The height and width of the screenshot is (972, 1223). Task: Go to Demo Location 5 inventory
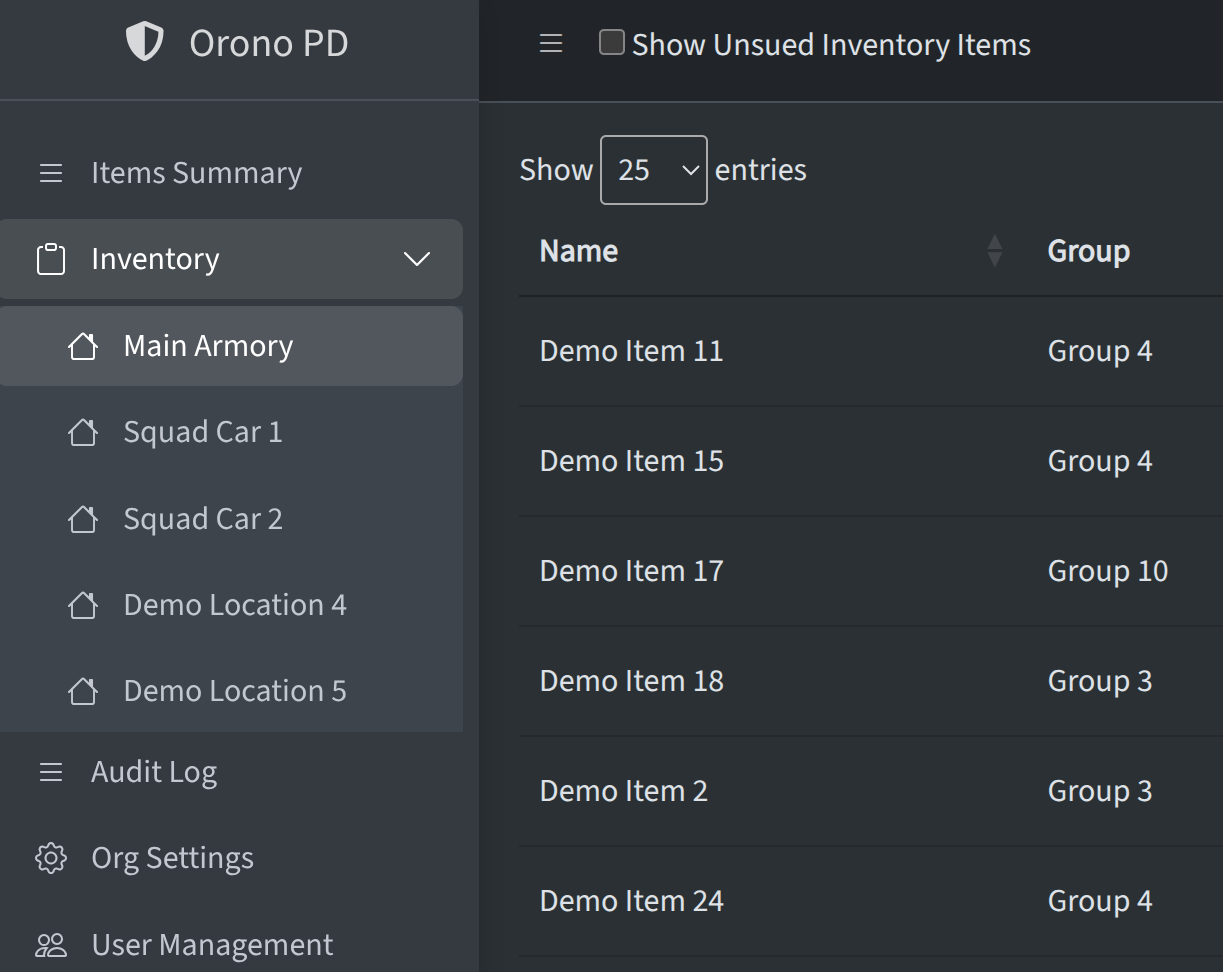235,691
